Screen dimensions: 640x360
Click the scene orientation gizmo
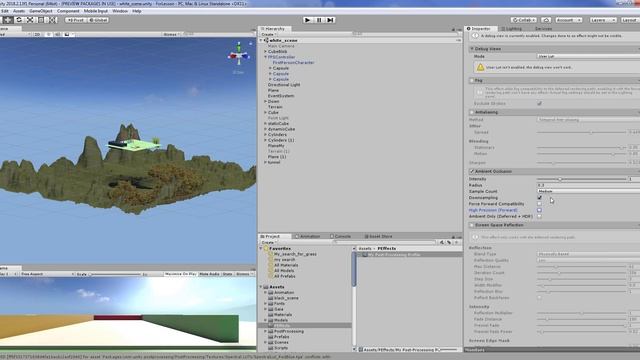click(x=239, y=56)
